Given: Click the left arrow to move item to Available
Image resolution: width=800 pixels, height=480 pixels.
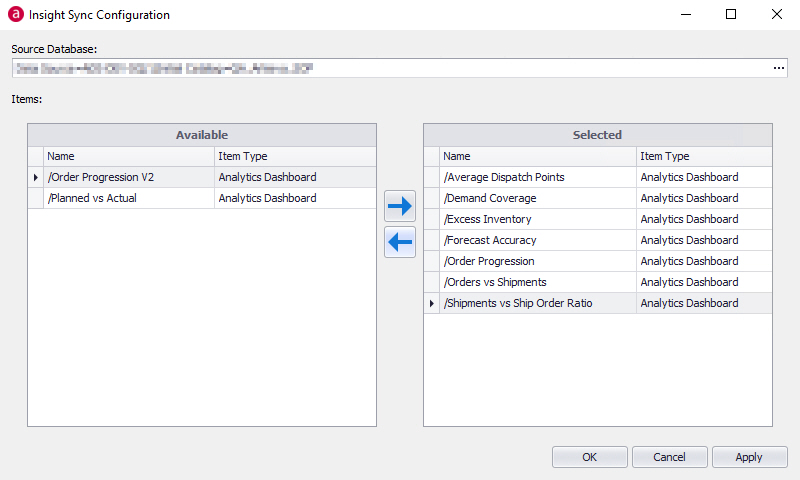Looking at the screenshot, I should [399, 242].
